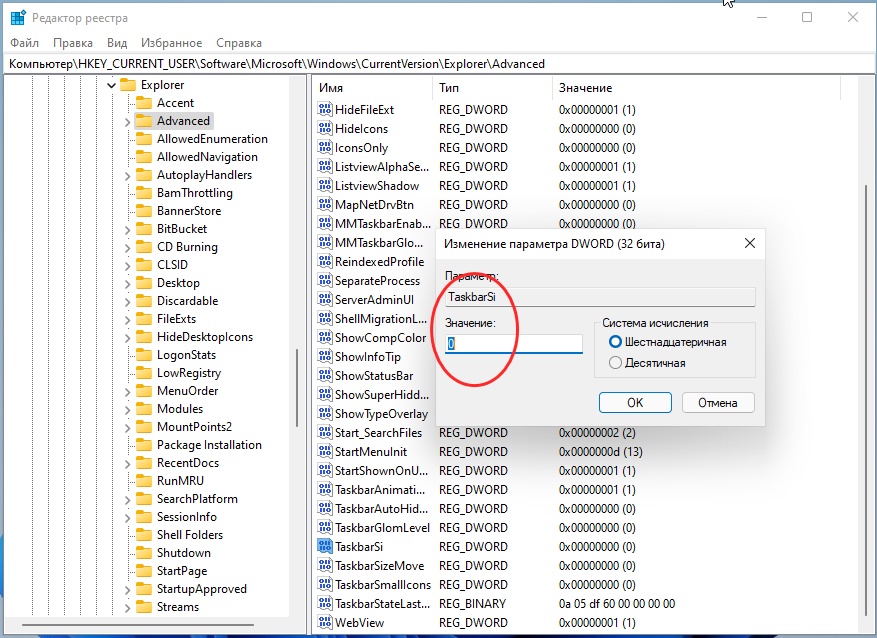Screen dimensions: 877x638
Task: Click the StartMenuInit value icon
Action: pyautogui.click(x=324, y=451)
